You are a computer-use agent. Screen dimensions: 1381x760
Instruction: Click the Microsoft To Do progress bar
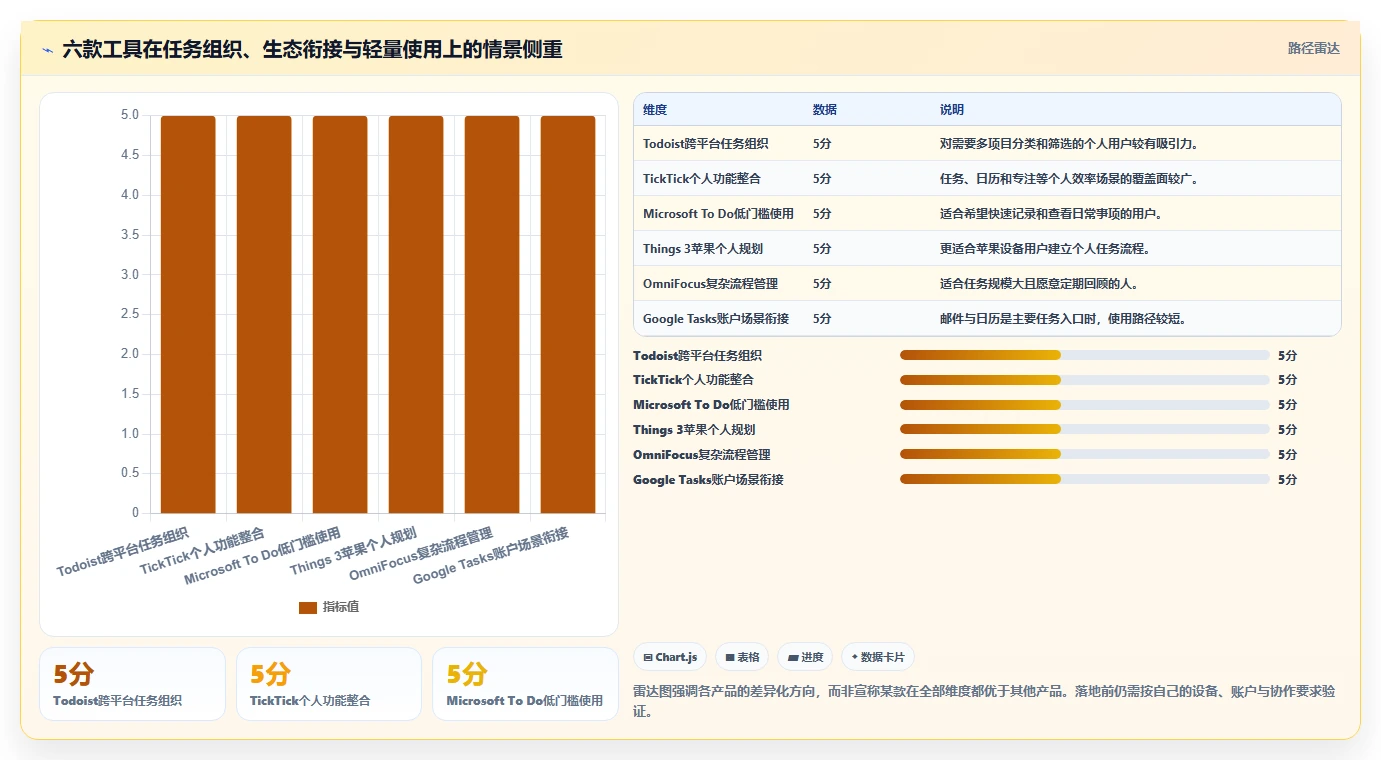point(1084,405)
